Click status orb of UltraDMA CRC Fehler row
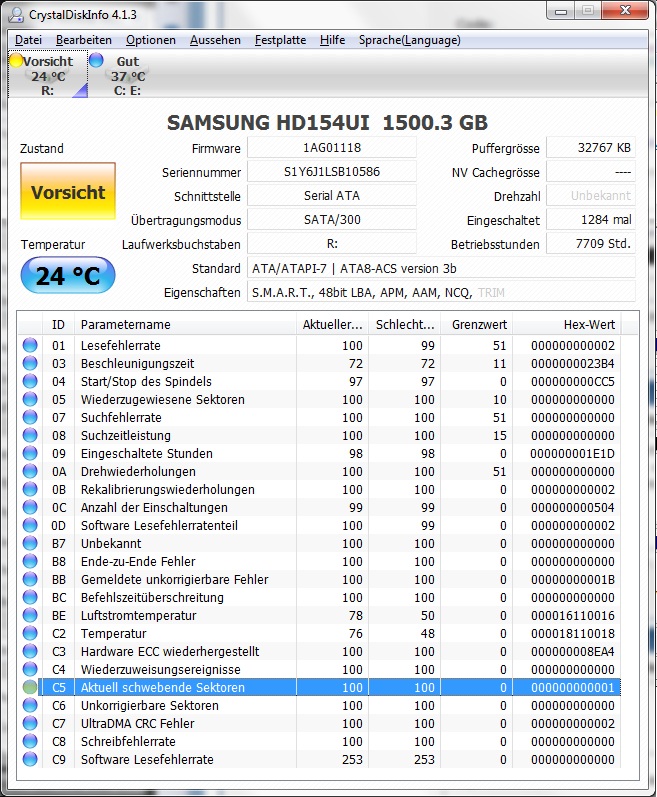The width and height of the screenshot is (657, 797). pos(30,723)
